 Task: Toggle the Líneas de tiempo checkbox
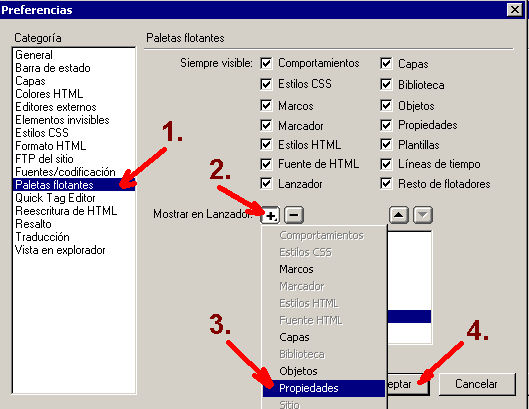[386, 164]
